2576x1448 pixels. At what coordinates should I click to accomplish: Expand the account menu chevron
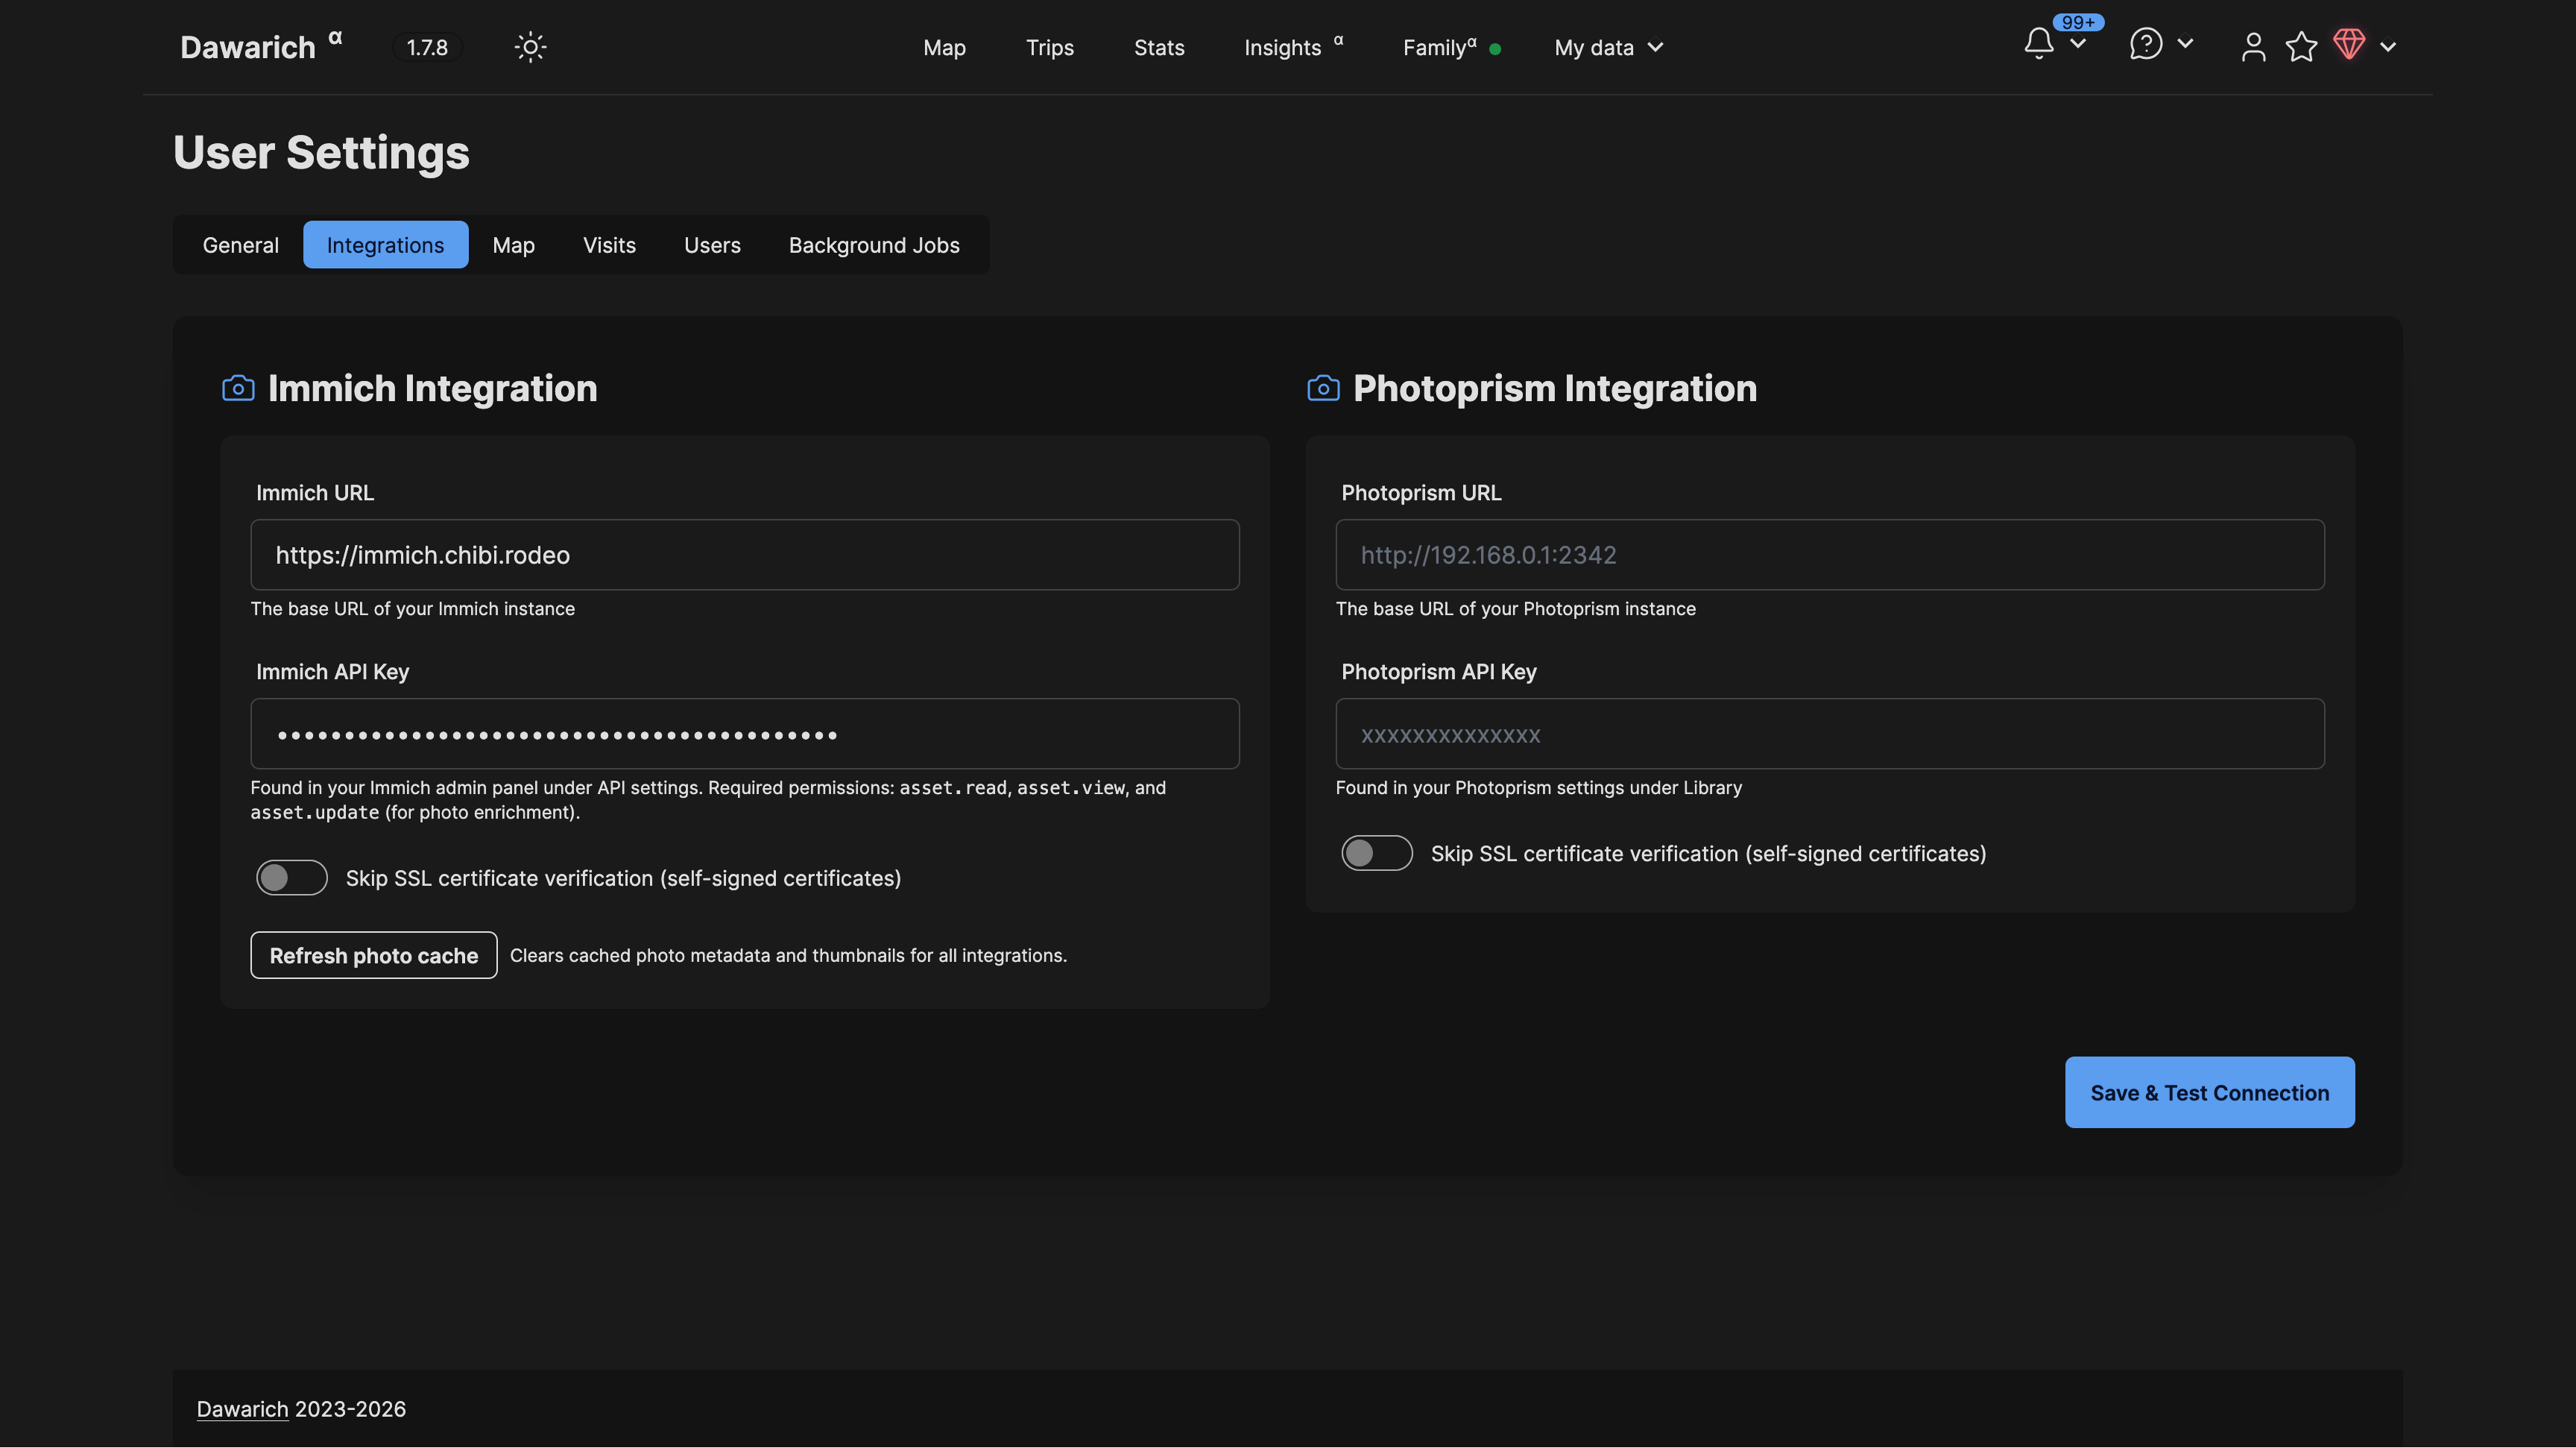tap(2388, 47)
